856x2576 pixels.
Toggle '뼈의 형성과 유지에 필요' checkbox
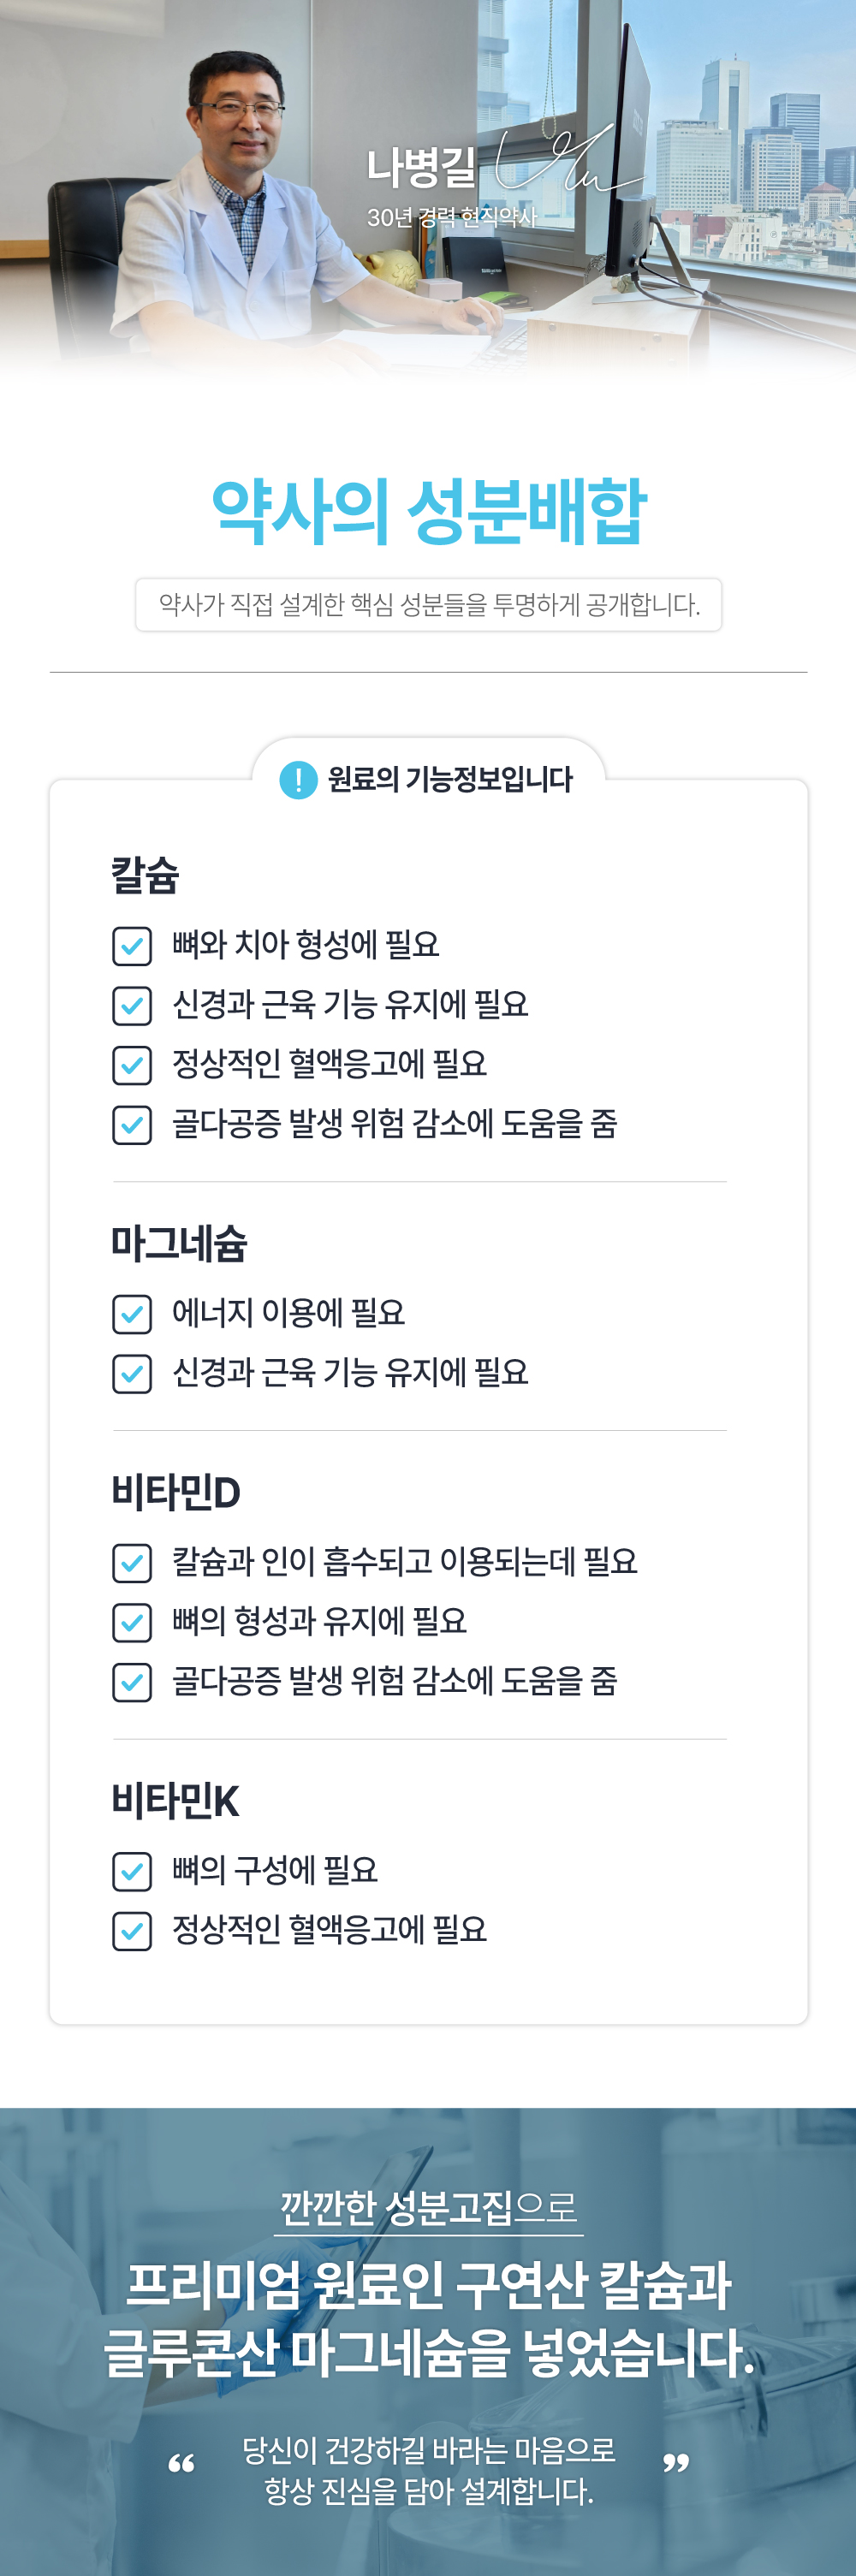click(132, 1622)
